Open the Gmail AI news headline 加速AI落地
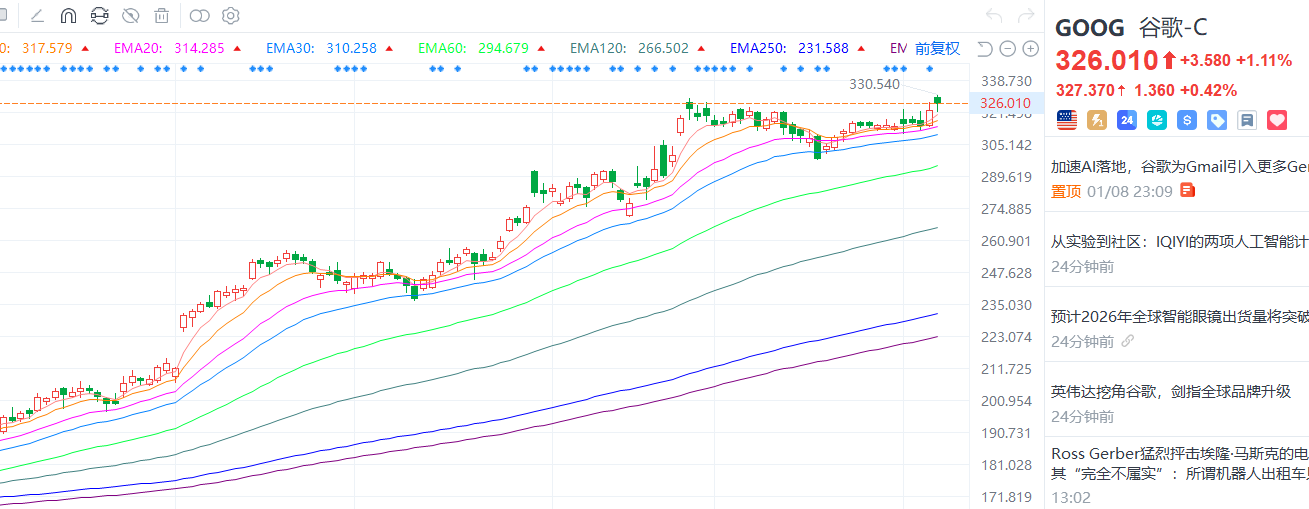 (1179, 166)
